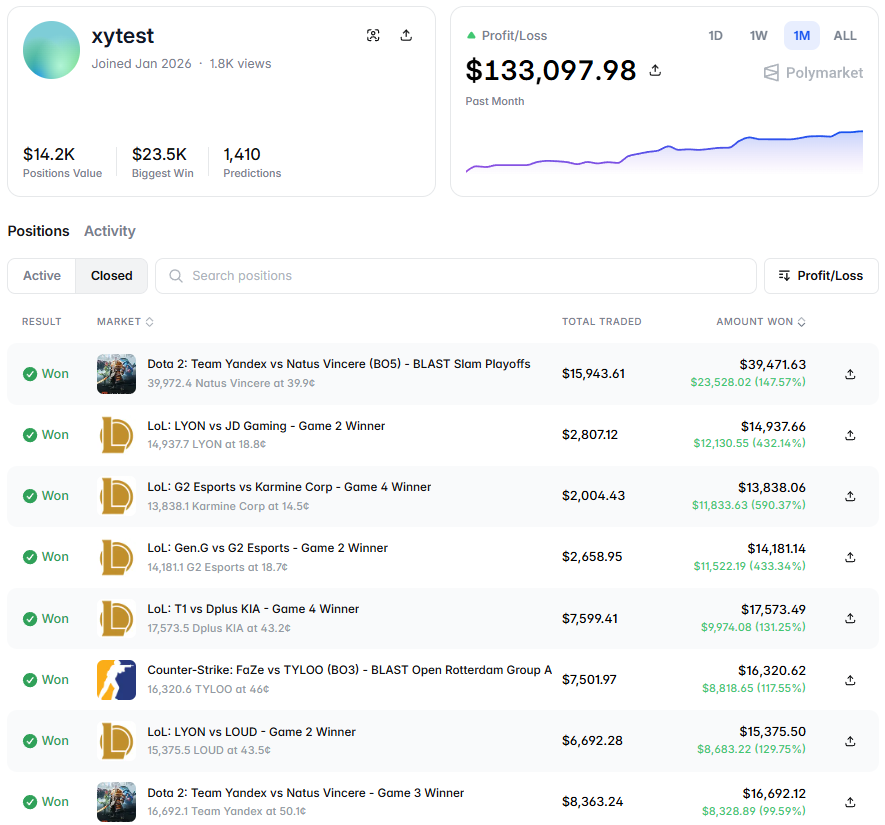This screenshot has height=825, width=885.
Task: Open the Positions tab
Action: (x=38, y=231)
